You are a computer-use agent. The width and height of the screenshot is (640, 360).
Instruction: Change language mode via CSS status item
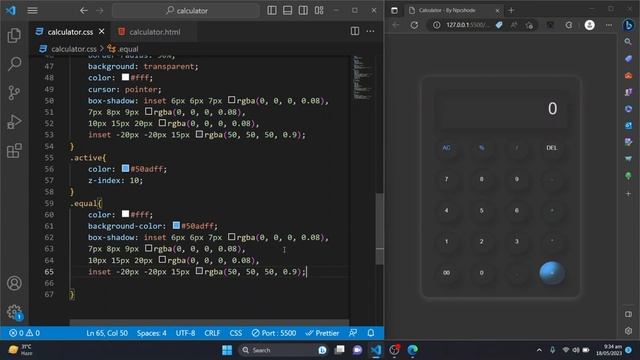click(236, 333)
